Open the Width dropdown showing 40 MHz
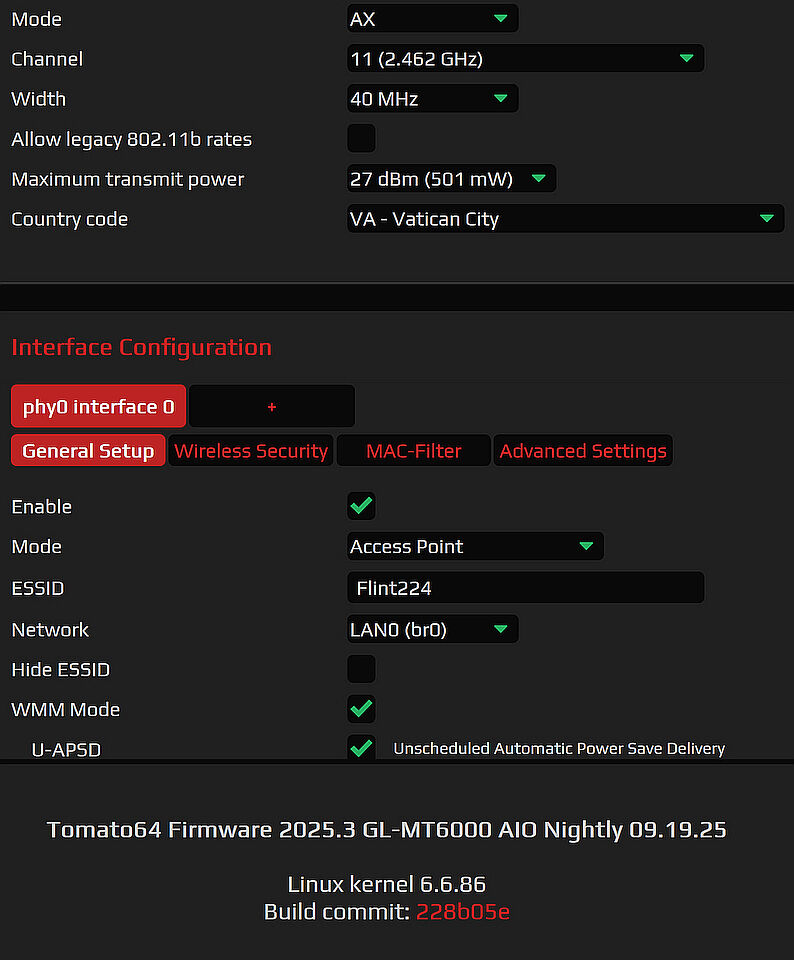 (x=432, y=99)
